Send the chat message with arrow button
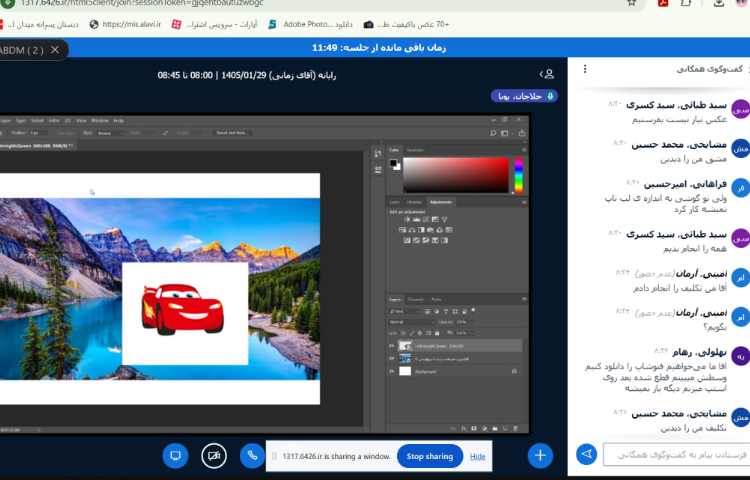The width and height of the screenshot is (750, 480). pyautogui.click(x=586, y=454)
